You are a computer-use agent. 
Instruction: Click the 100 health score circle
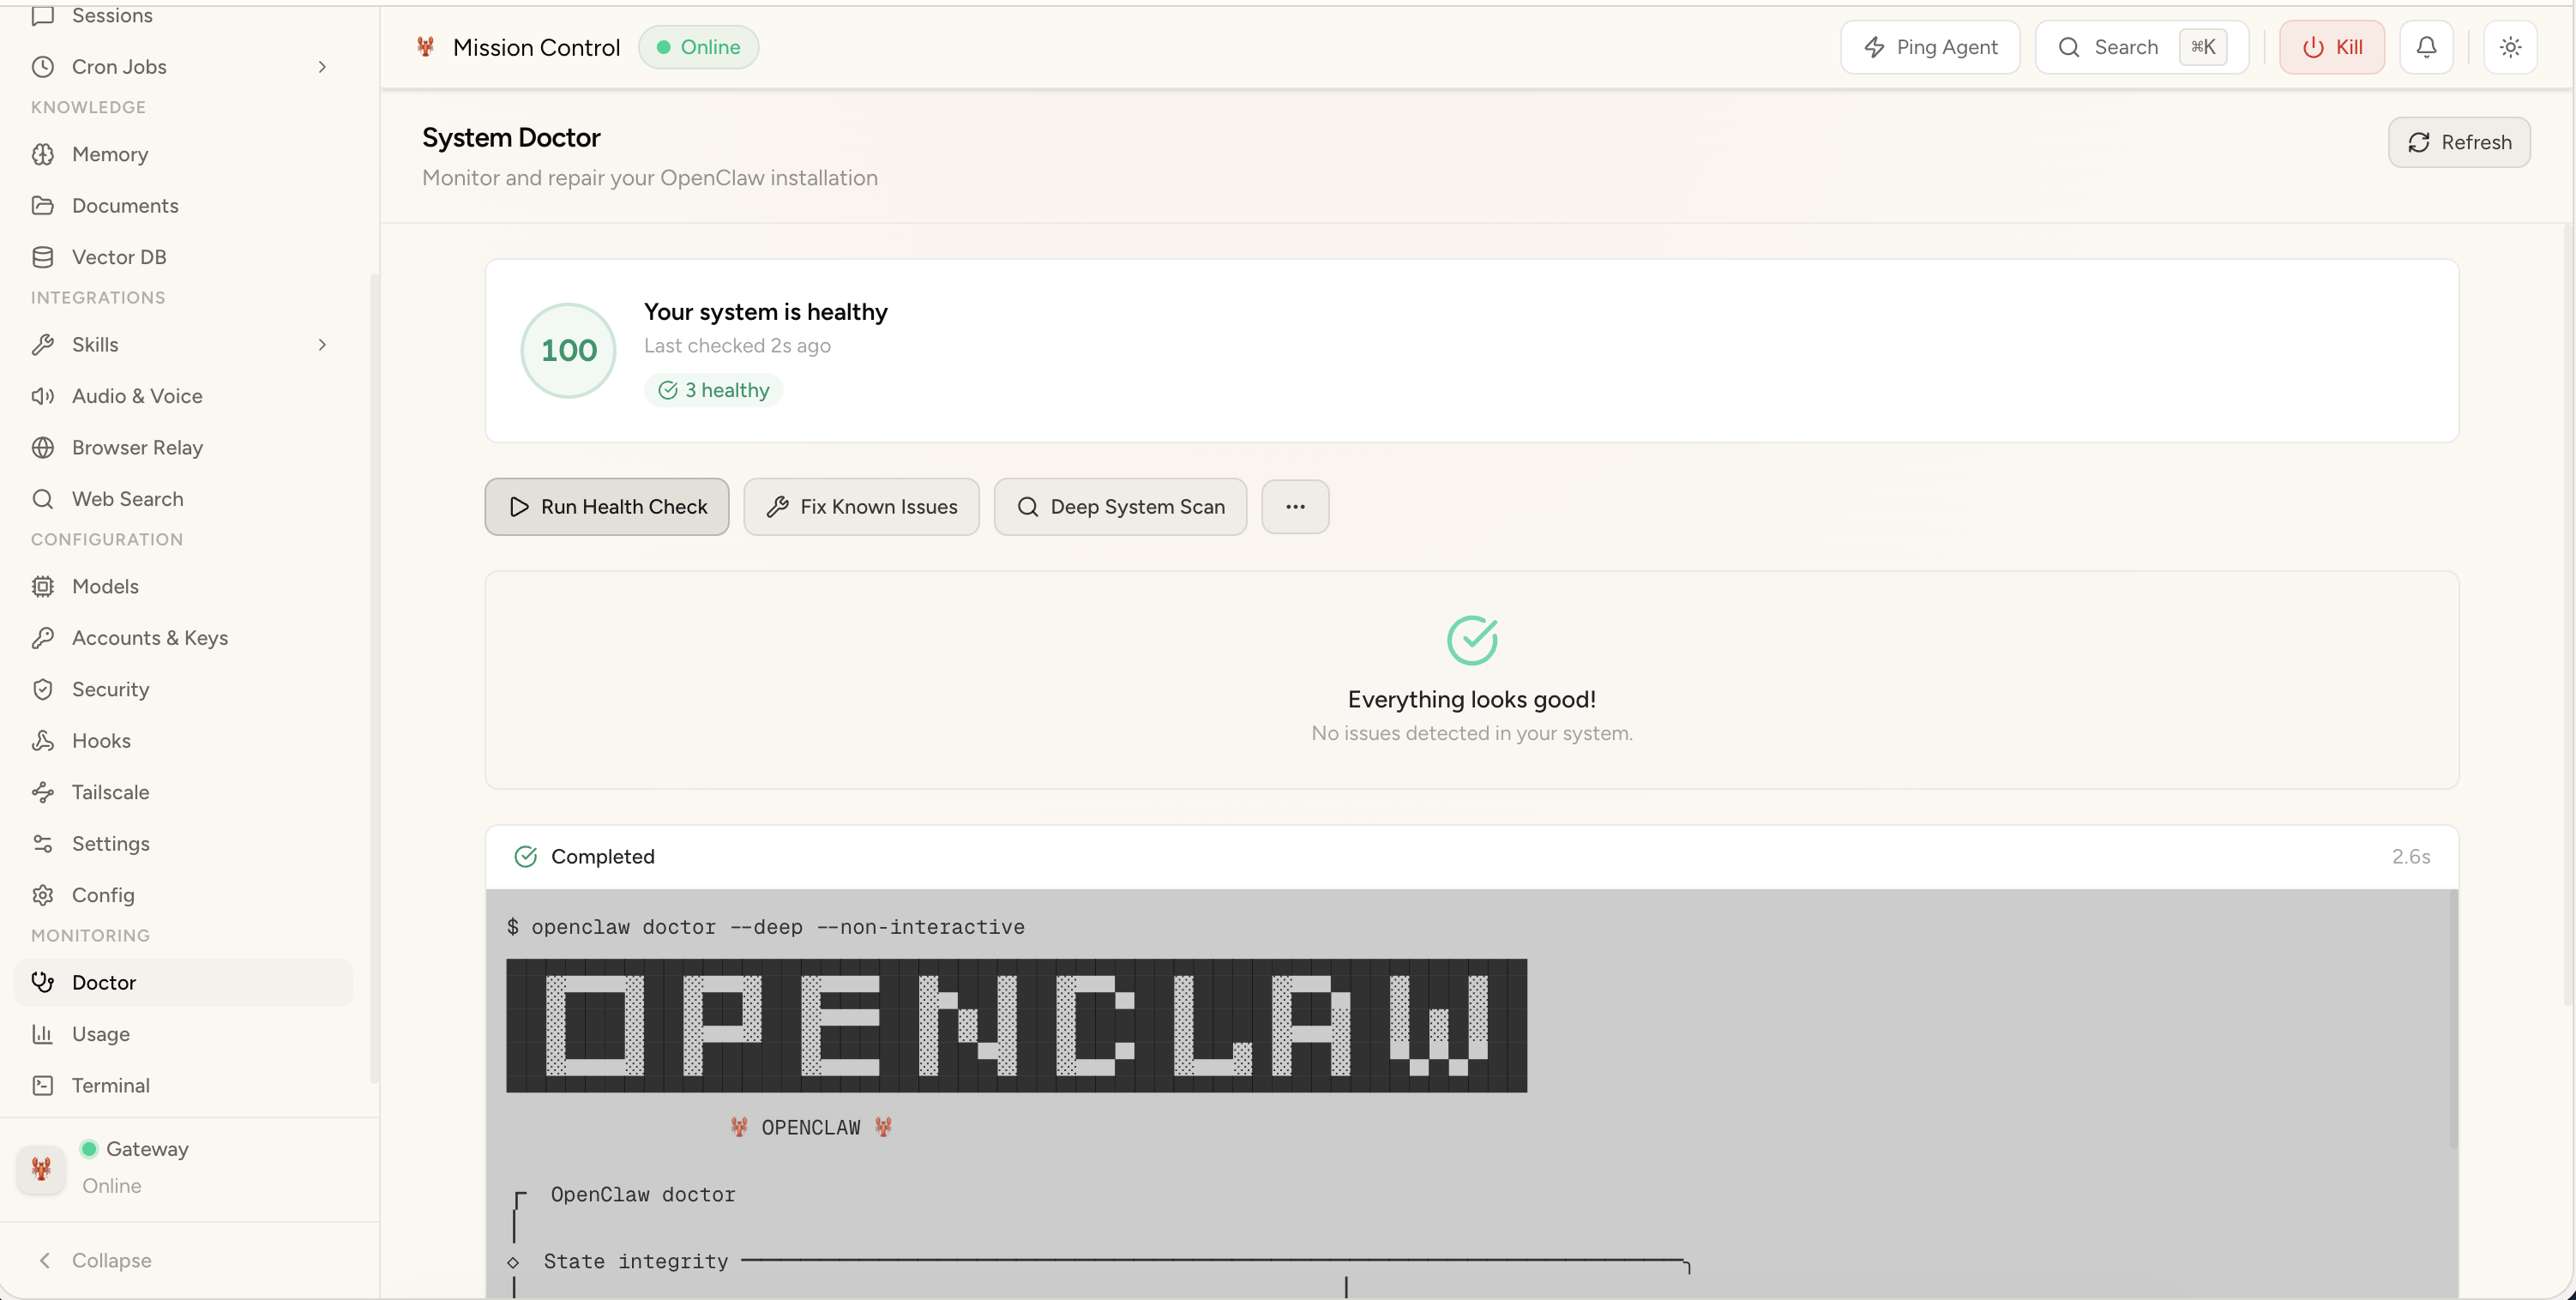click(567, 350)
